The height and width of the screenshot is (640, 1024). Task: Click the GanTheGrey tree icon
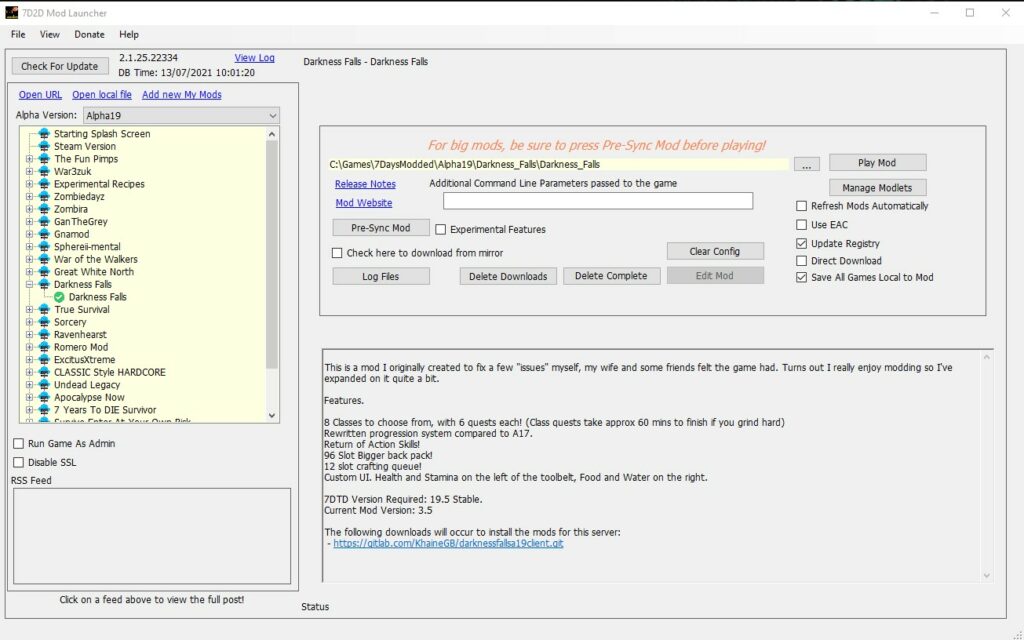44,221
